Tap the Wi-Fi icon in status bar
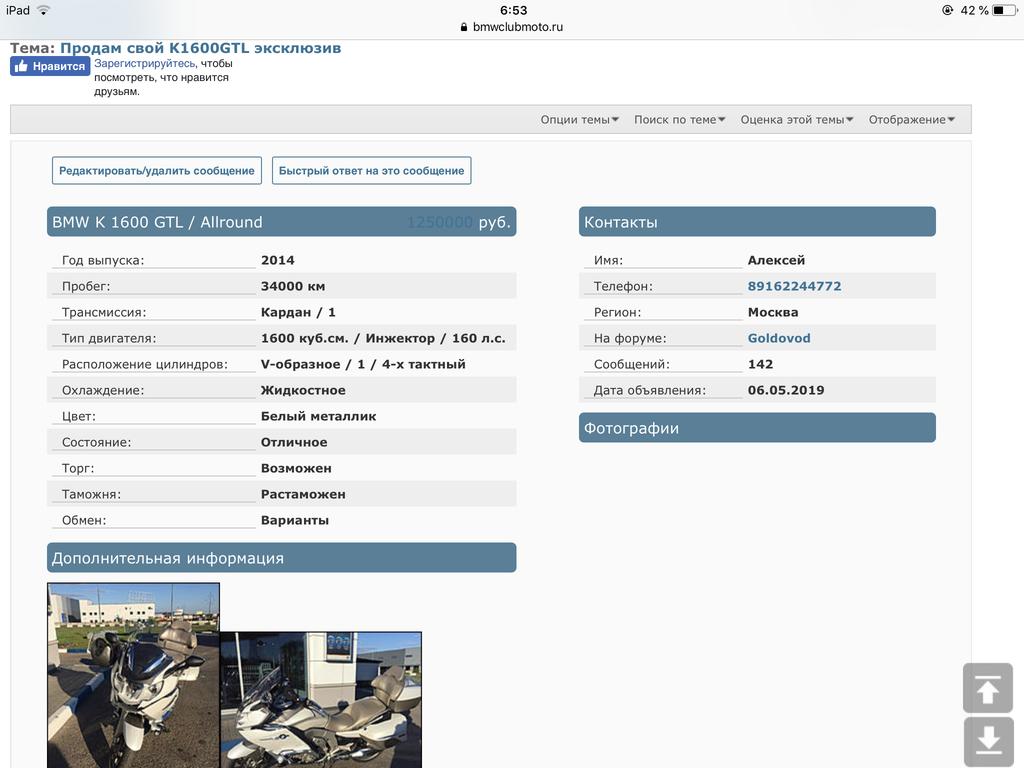This screenshot has height=768, width=1024. coord(43,10)
